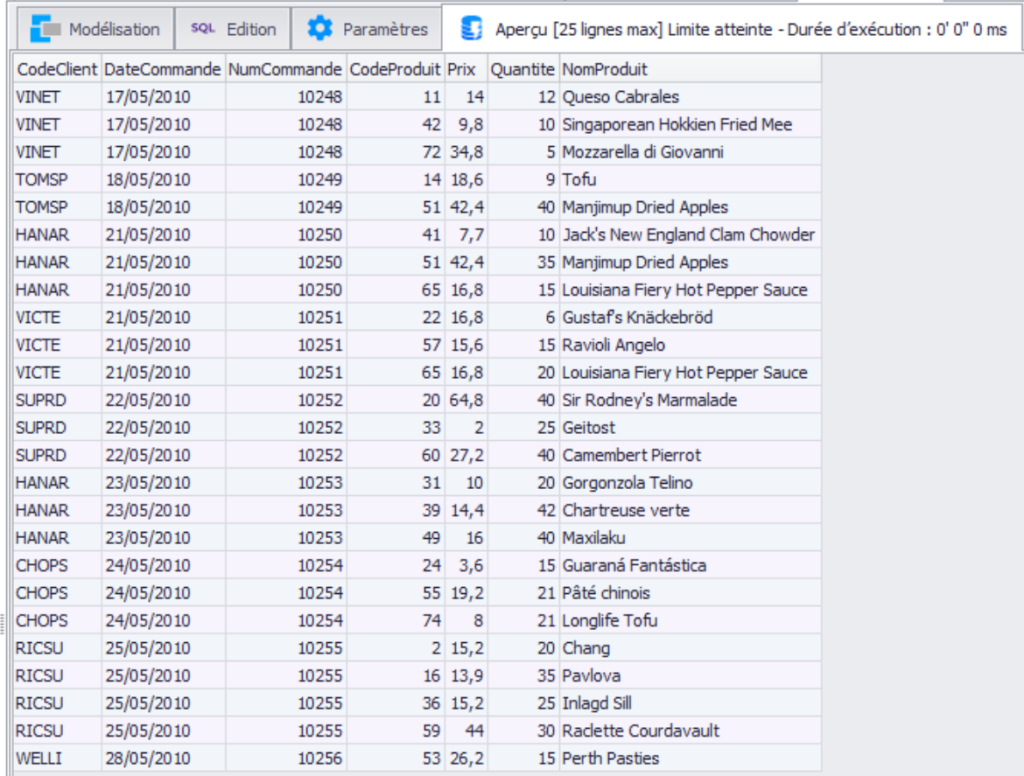Image resolution: width=1024 pixels, height=776 pixels.
Task: Click the SQL Edition tab icon
Action: (202, 29)
